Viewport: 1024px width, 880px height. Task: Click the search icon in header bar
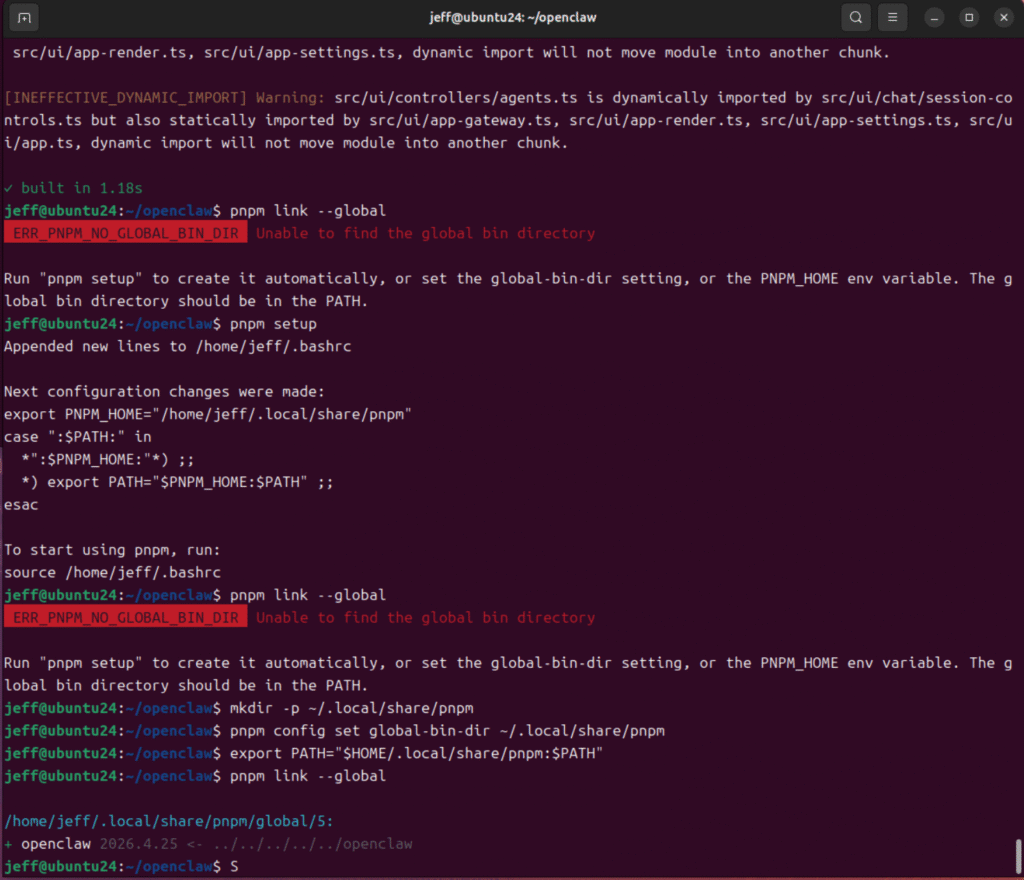coord(855,17)
